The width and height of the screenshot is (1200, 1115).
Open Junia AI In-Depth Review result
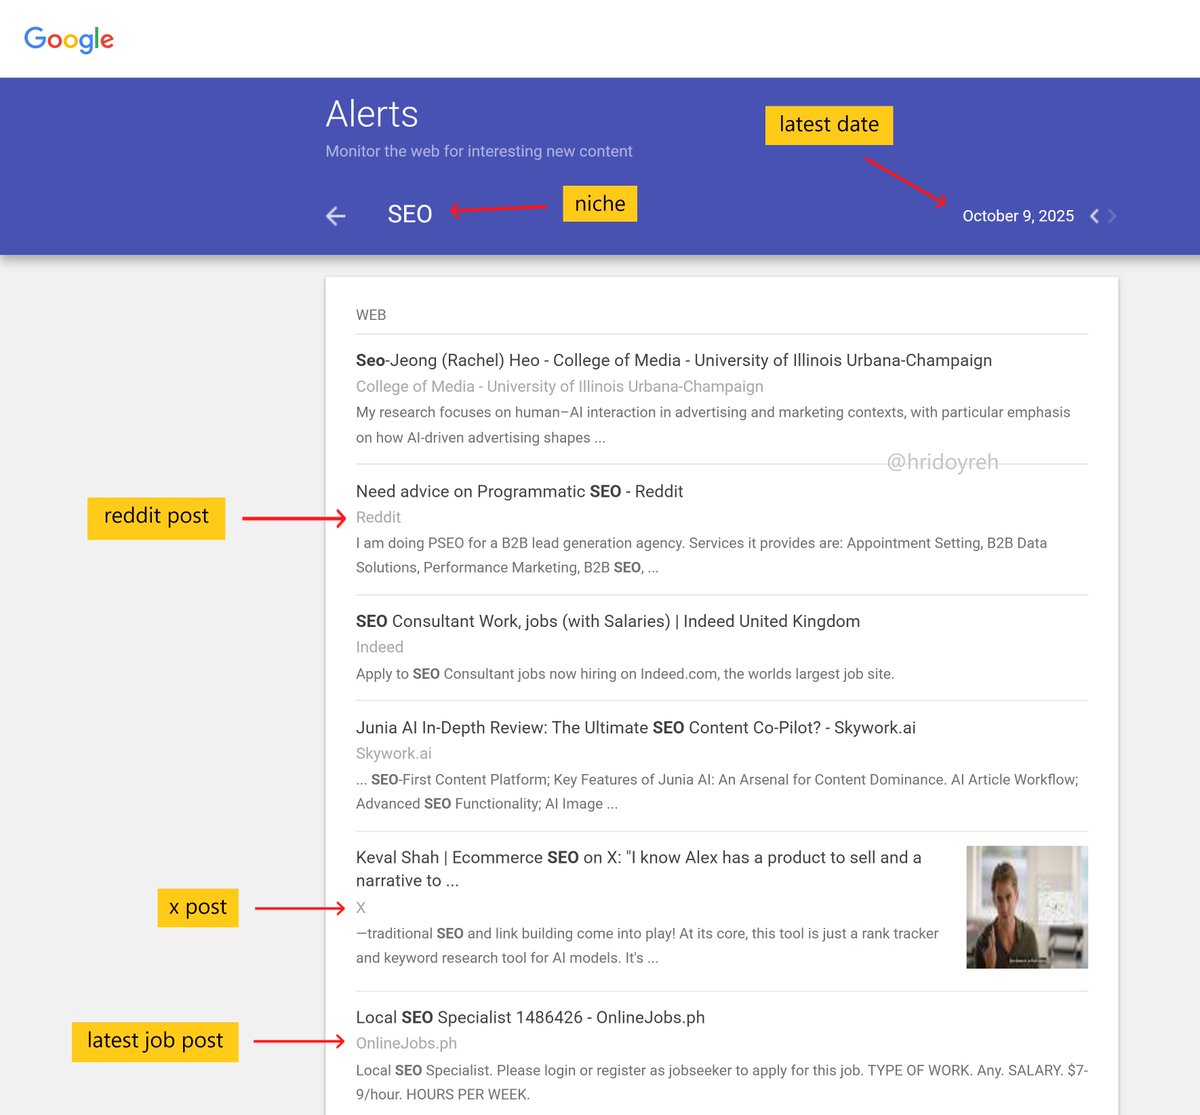click(636, 727)
